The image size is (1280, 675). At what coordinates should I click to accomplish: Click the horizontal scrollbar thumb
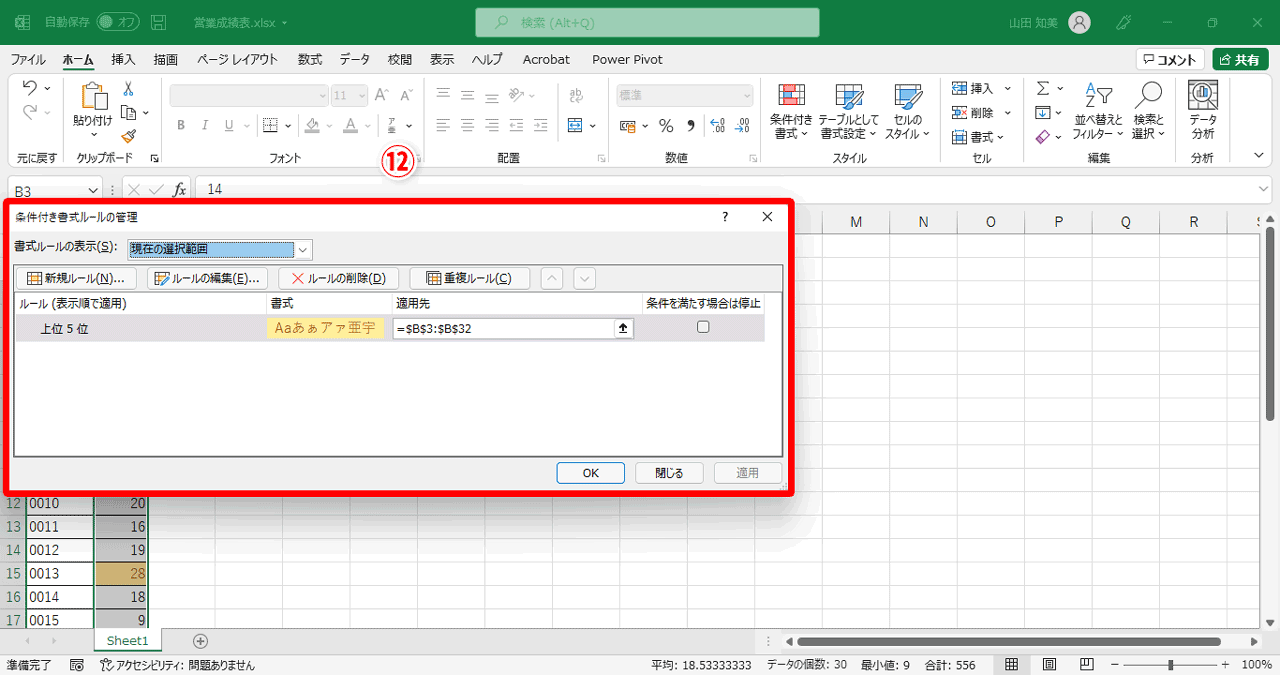1009,641
